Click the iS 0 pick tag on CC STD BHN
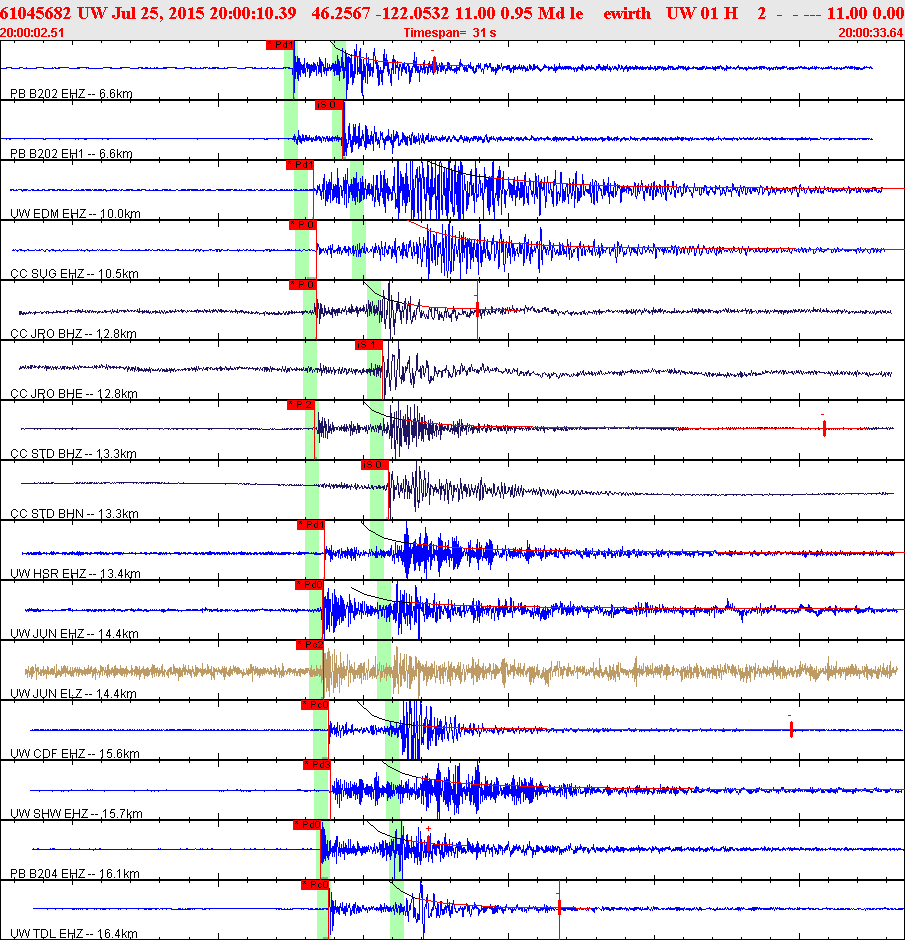The width and height of the screenshot is (905, 940). coord(375,465)
